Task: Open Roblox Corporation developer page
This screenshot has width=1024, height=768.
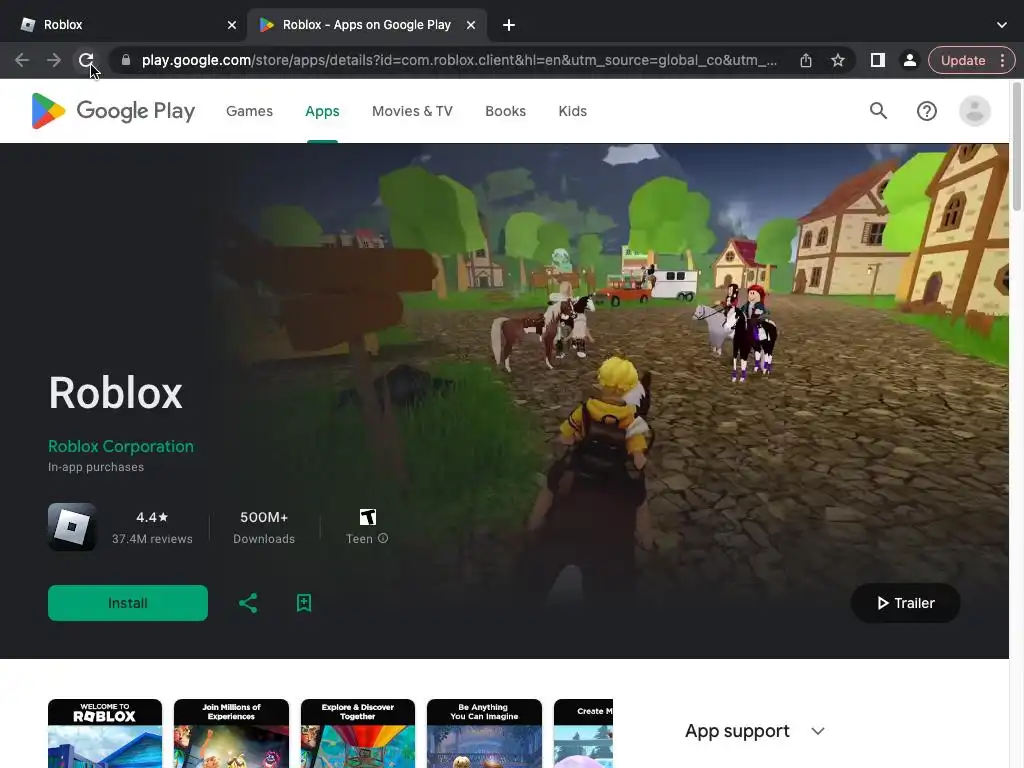Action: (121, 447)
